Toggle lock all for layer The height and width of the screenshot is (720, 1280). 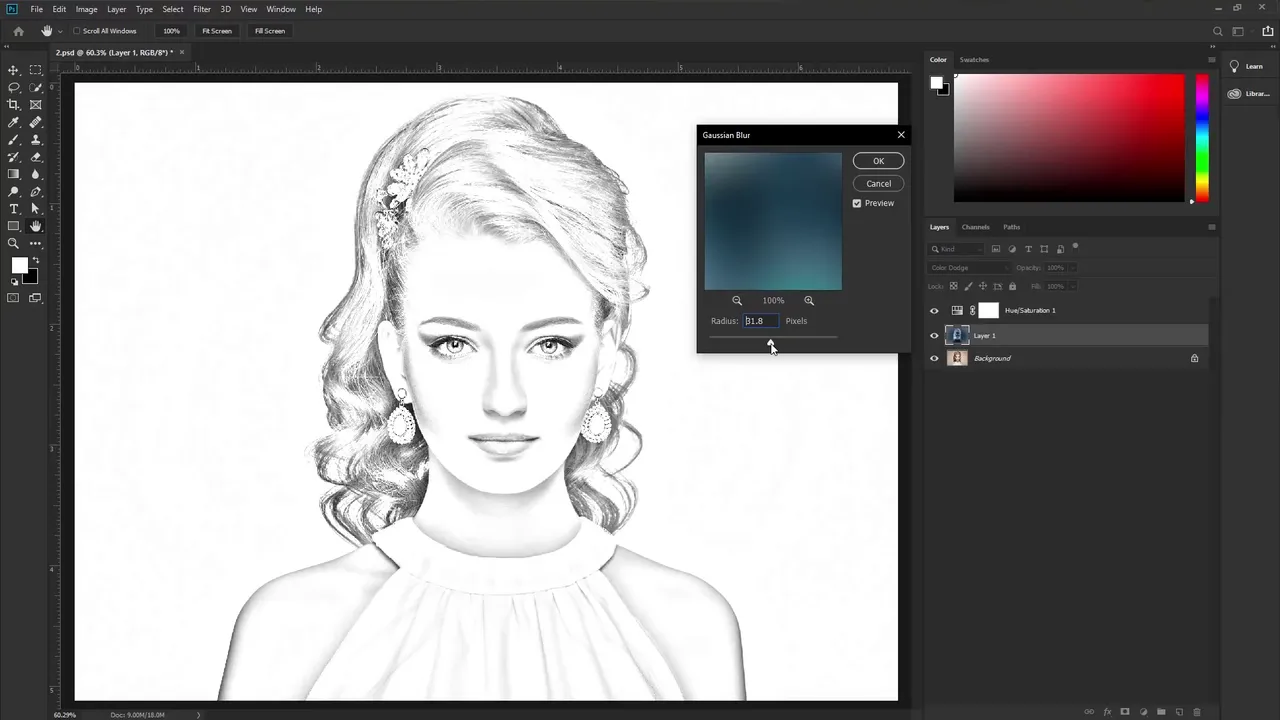coord(1012,286)
